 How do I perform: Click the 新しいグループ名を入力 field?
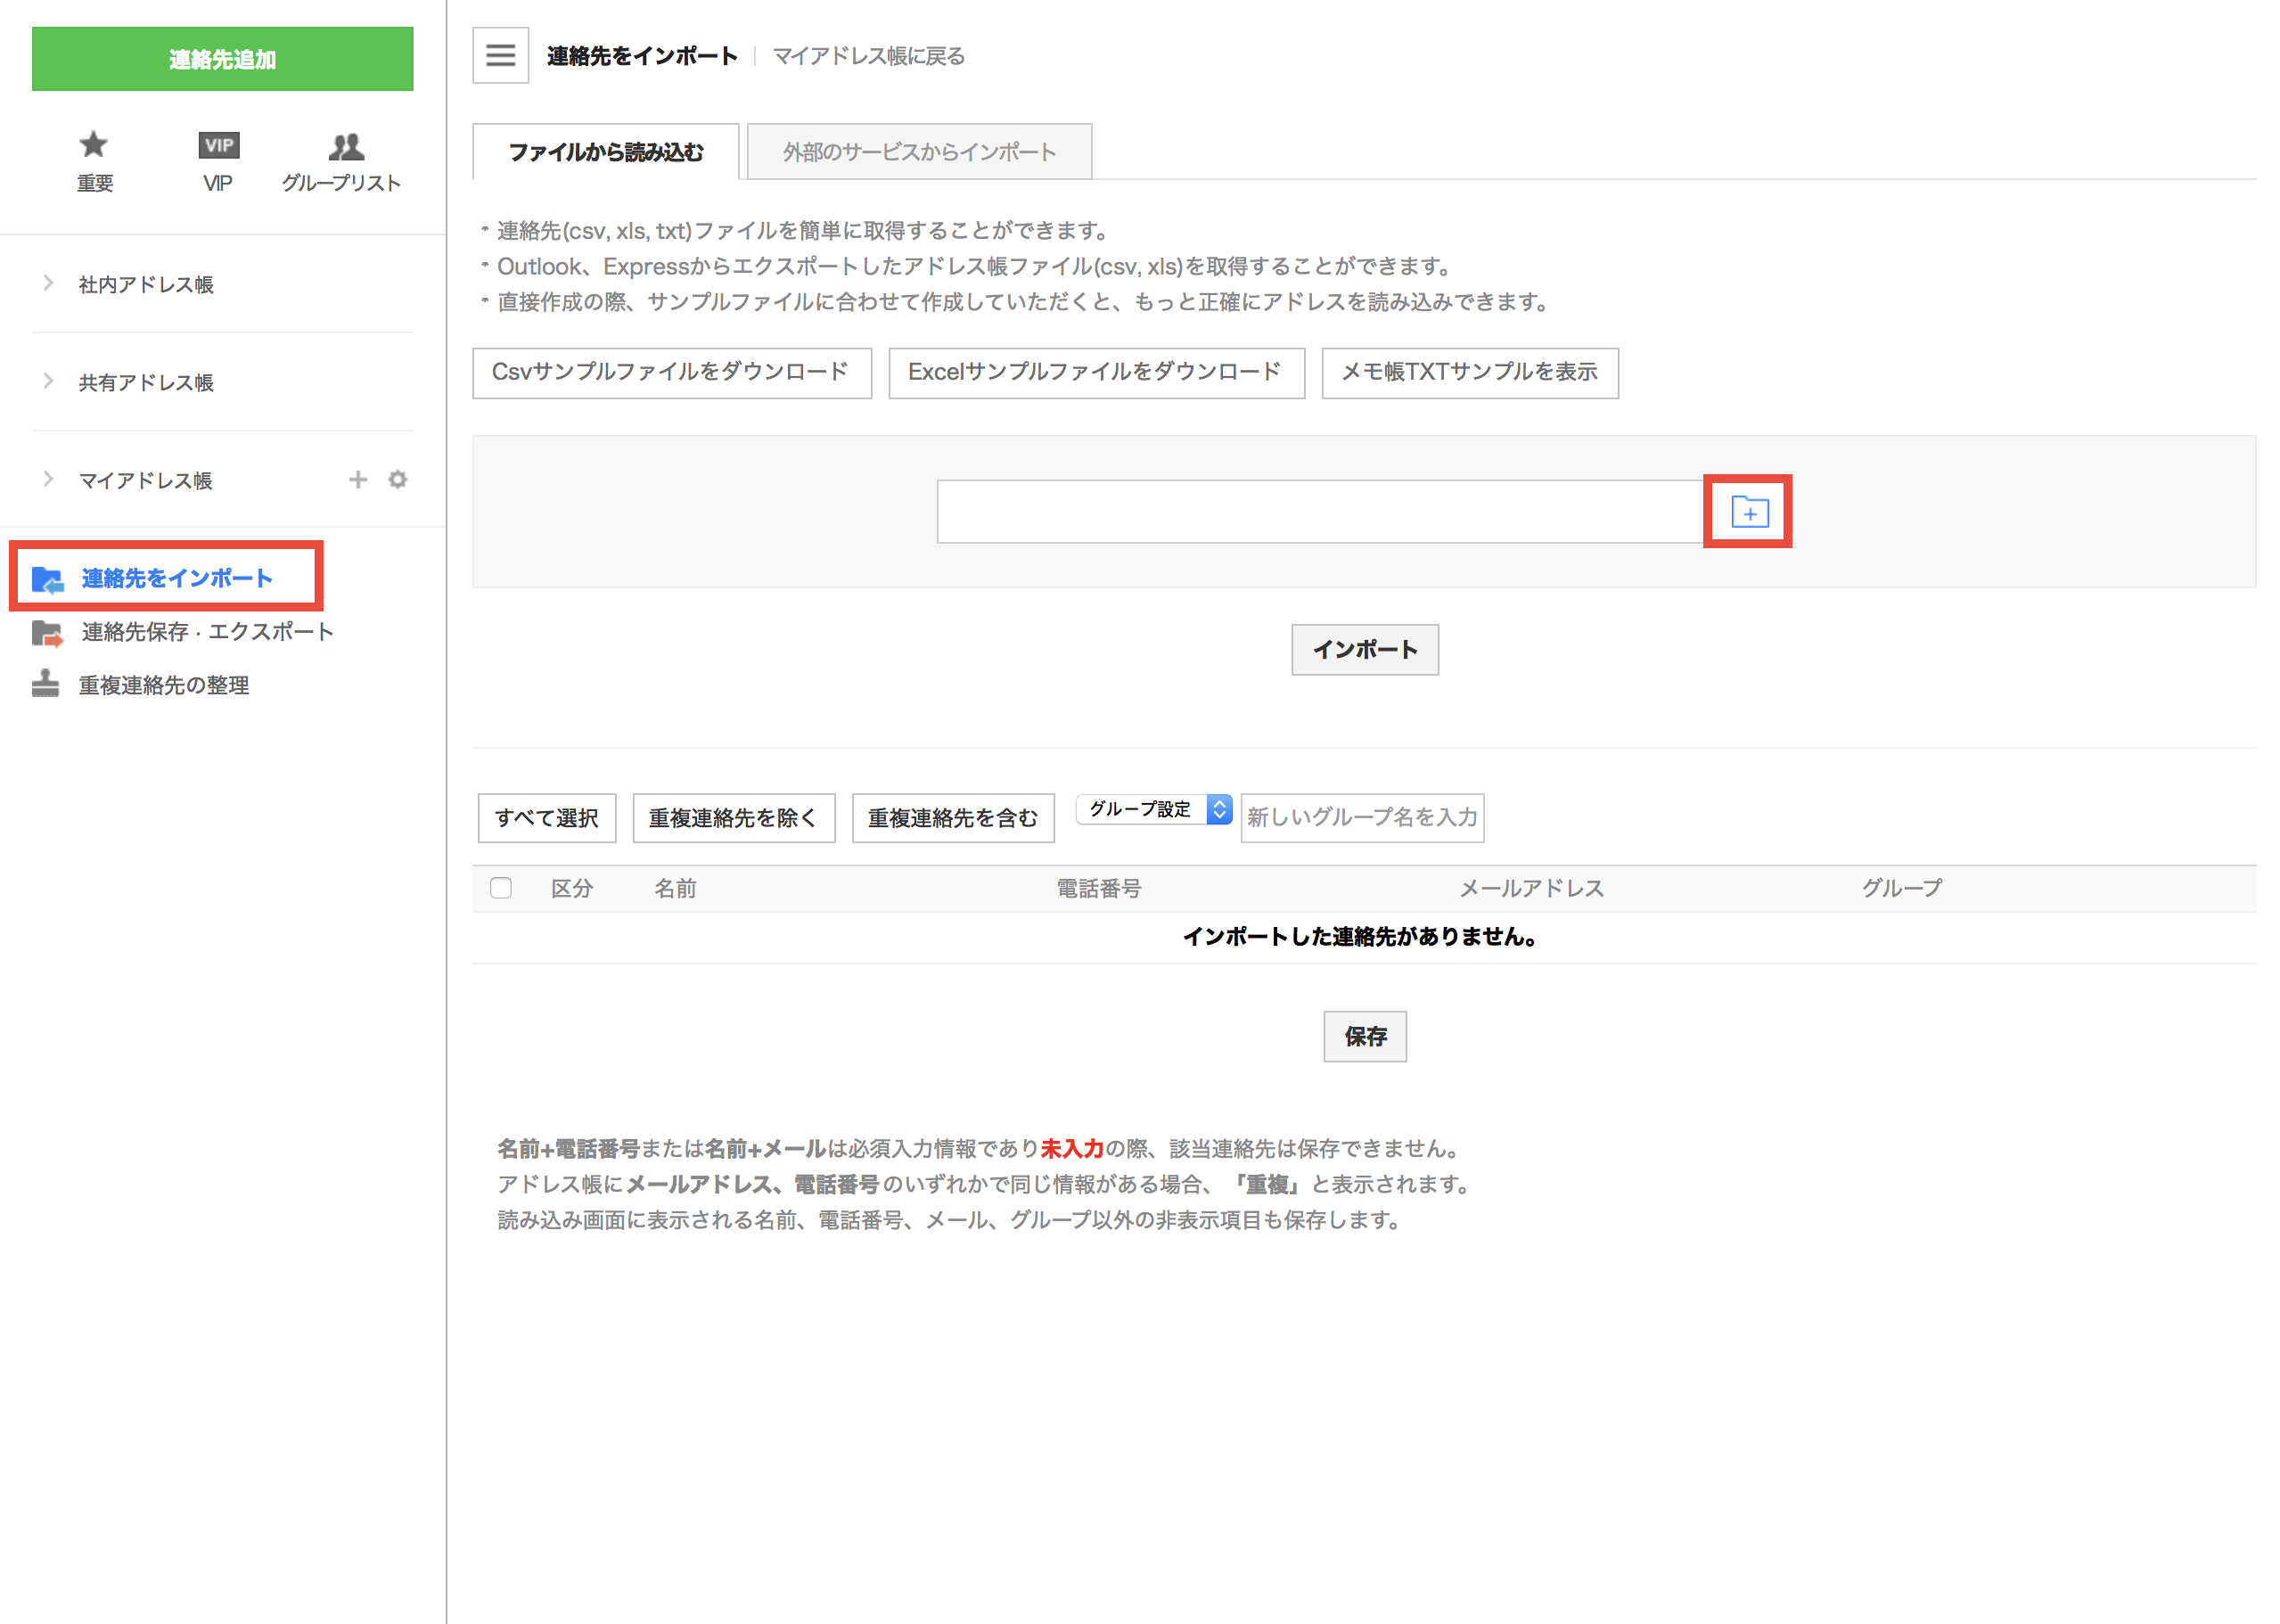coord(1362,817)
